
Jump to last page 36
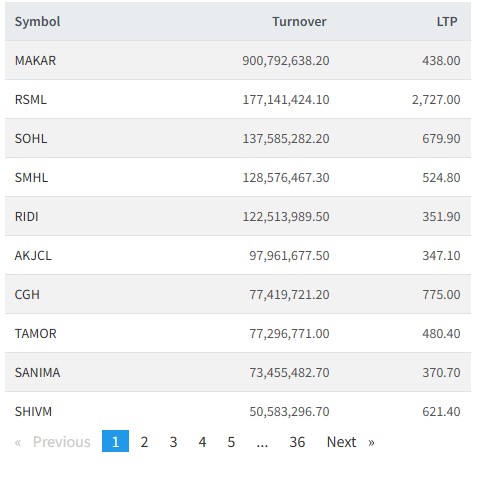pyautogui.click(x=297, y=442)
